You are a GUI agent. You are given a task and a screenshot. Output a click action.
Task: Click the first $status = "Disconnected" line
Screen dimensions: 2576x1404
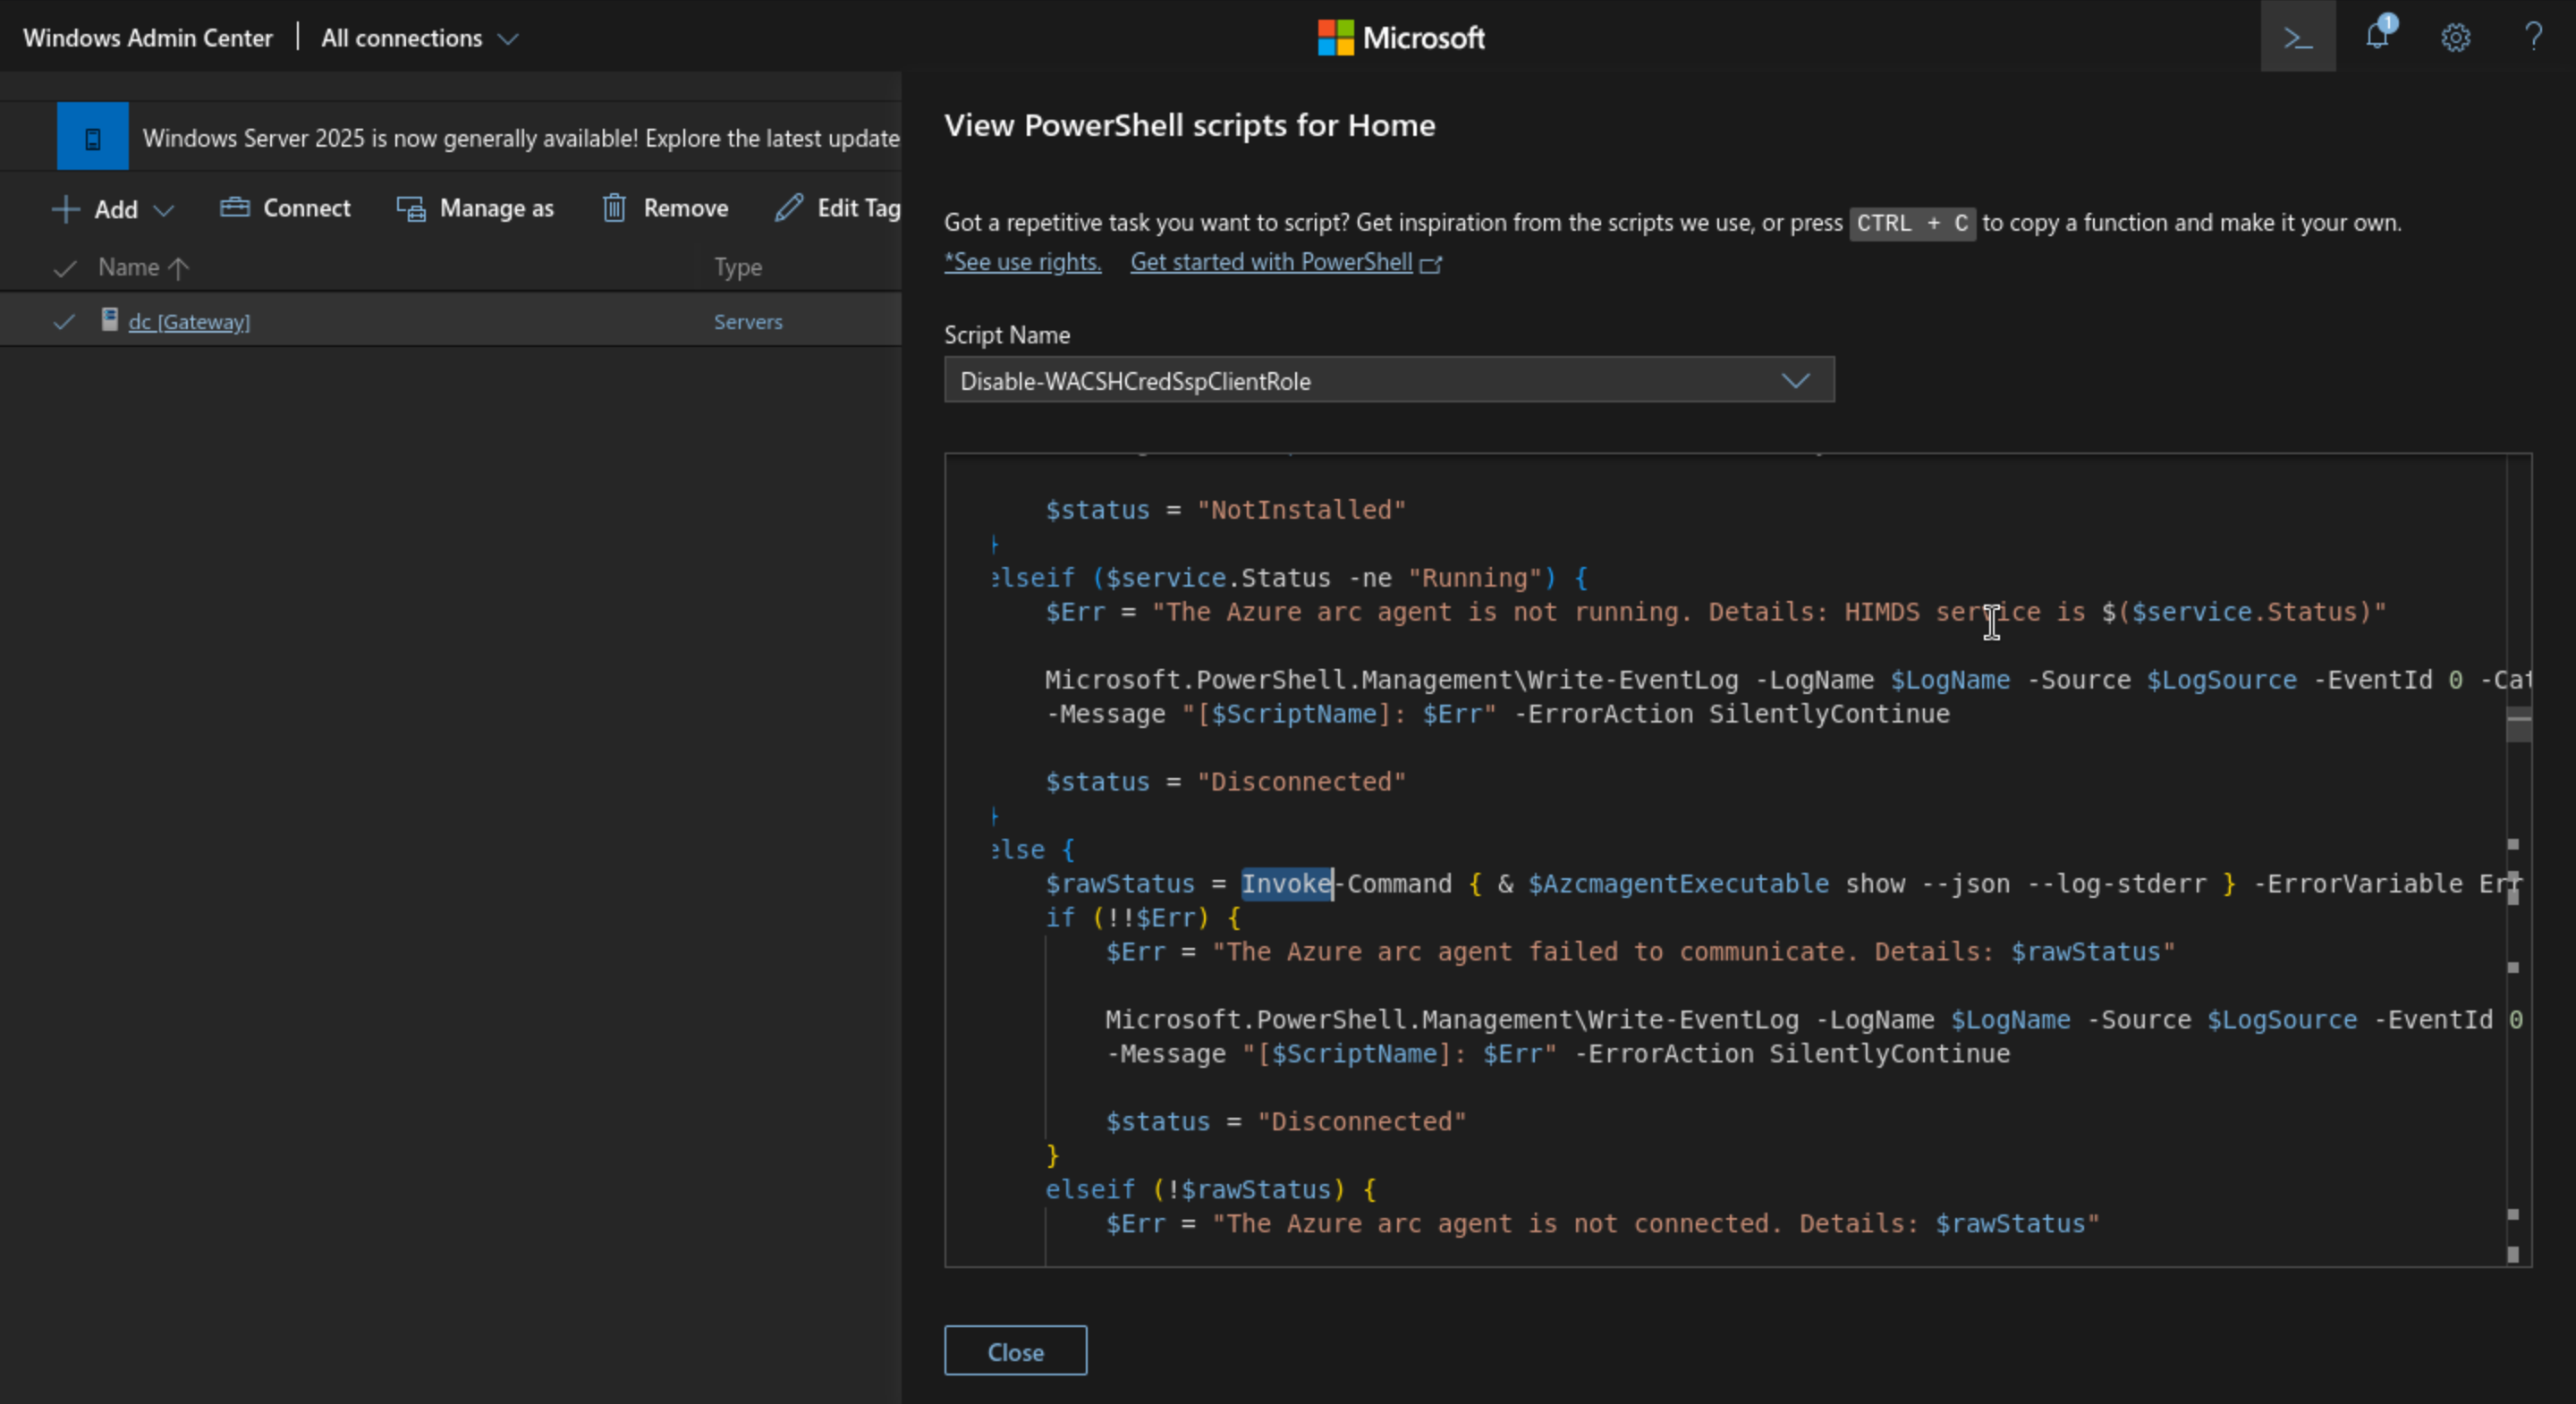pyautogui.click(x=1225, y=782)
